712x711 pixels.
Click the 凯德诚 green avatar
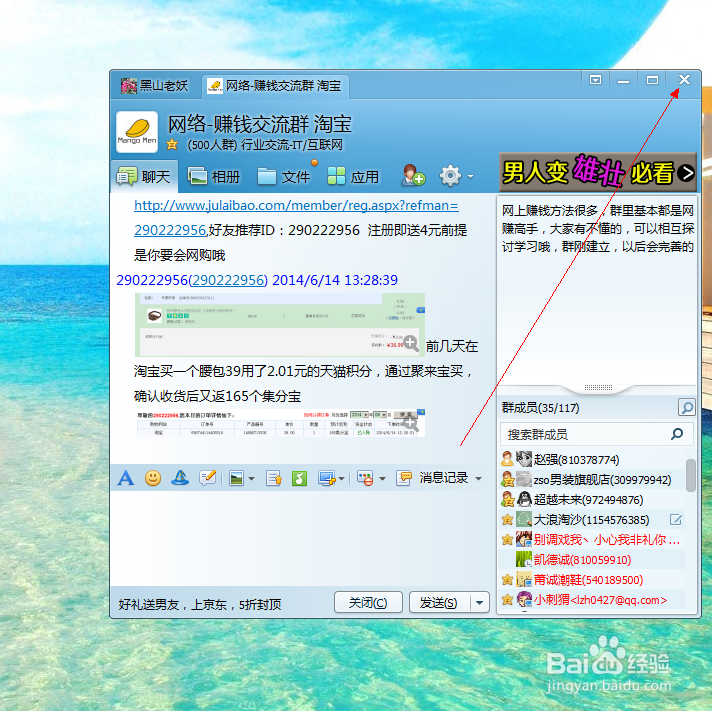click(x=524, y=559)
